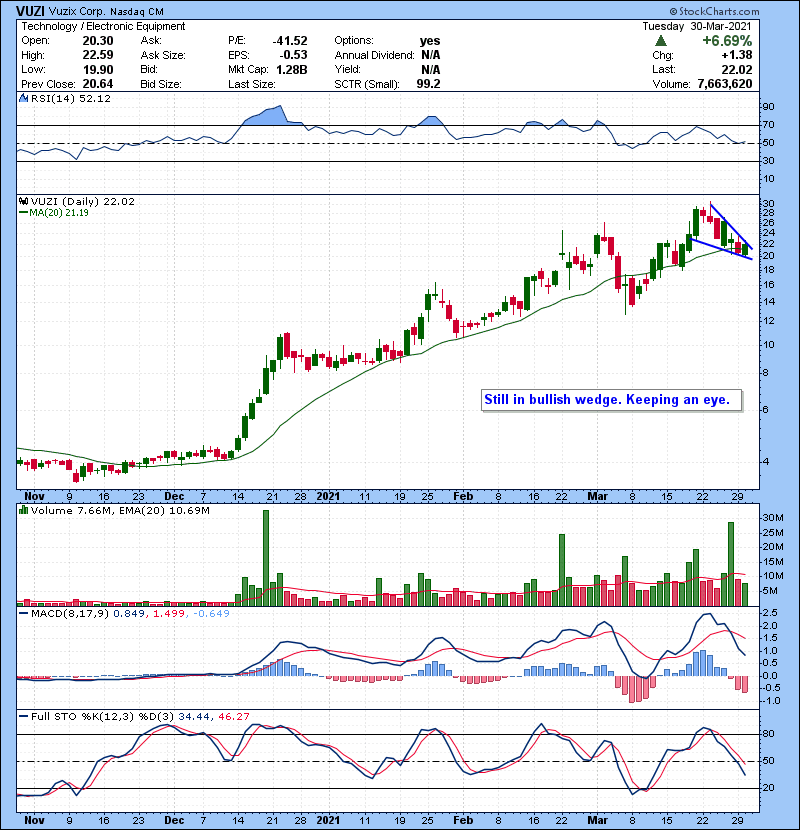
Task: Click the Volume bar chart legend icon
Action: coord(23,510)
